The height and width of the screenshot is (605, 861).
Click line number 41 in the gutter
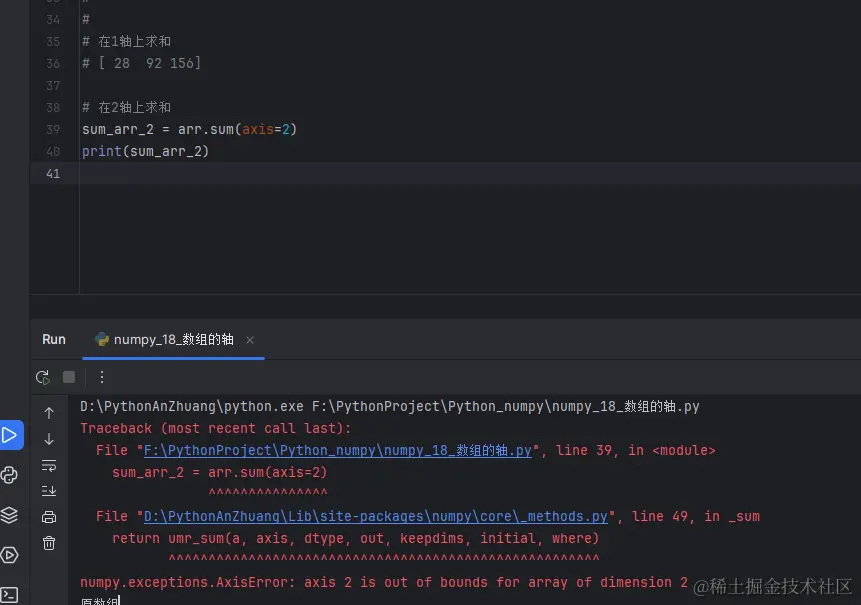pyautogui.click(x=53, y=173)
